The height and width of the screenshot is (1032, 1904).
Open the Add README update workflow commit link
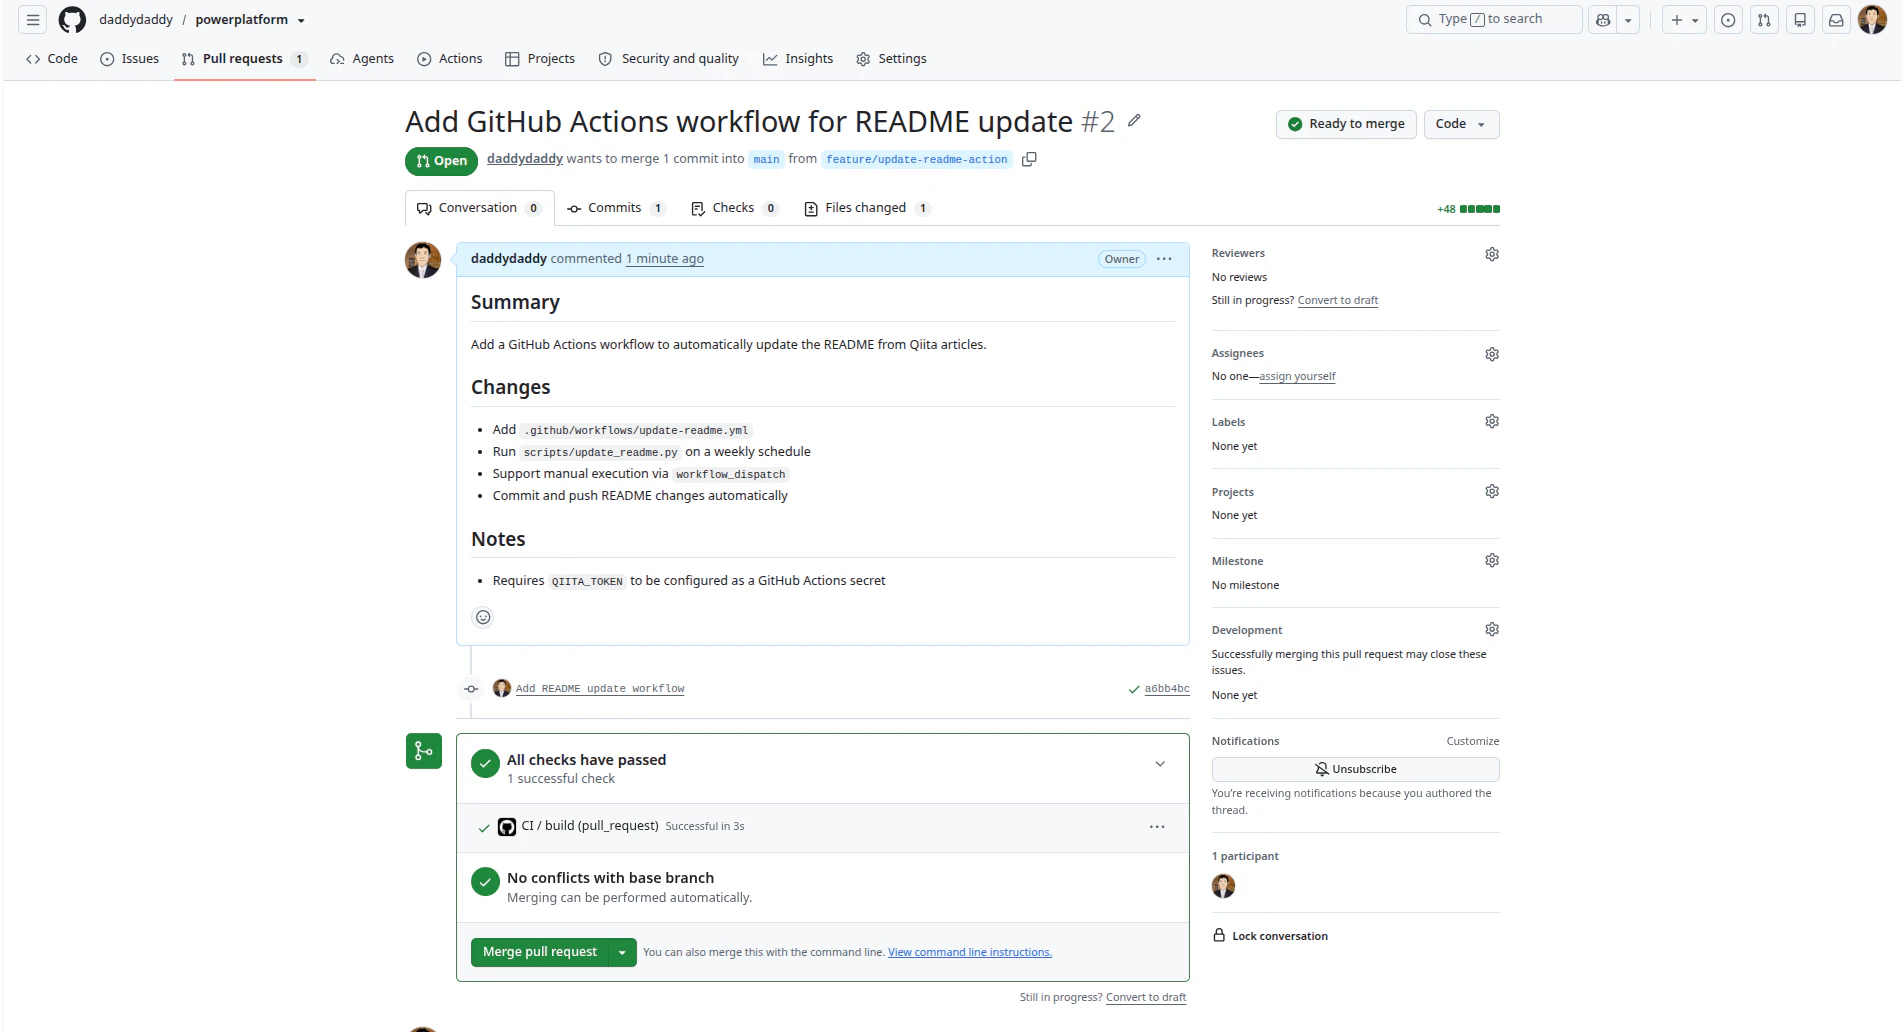600,689
